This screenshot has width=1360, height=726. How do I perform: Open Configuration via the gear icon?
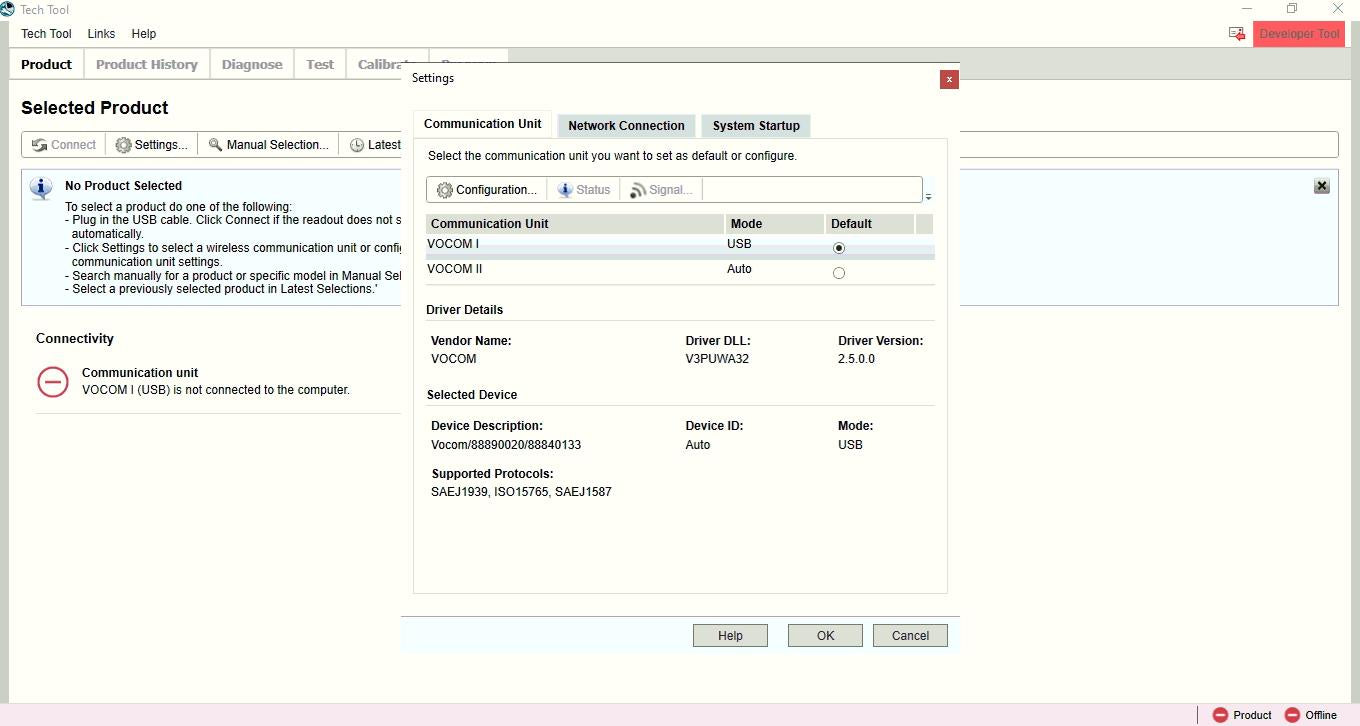(447, 189)
